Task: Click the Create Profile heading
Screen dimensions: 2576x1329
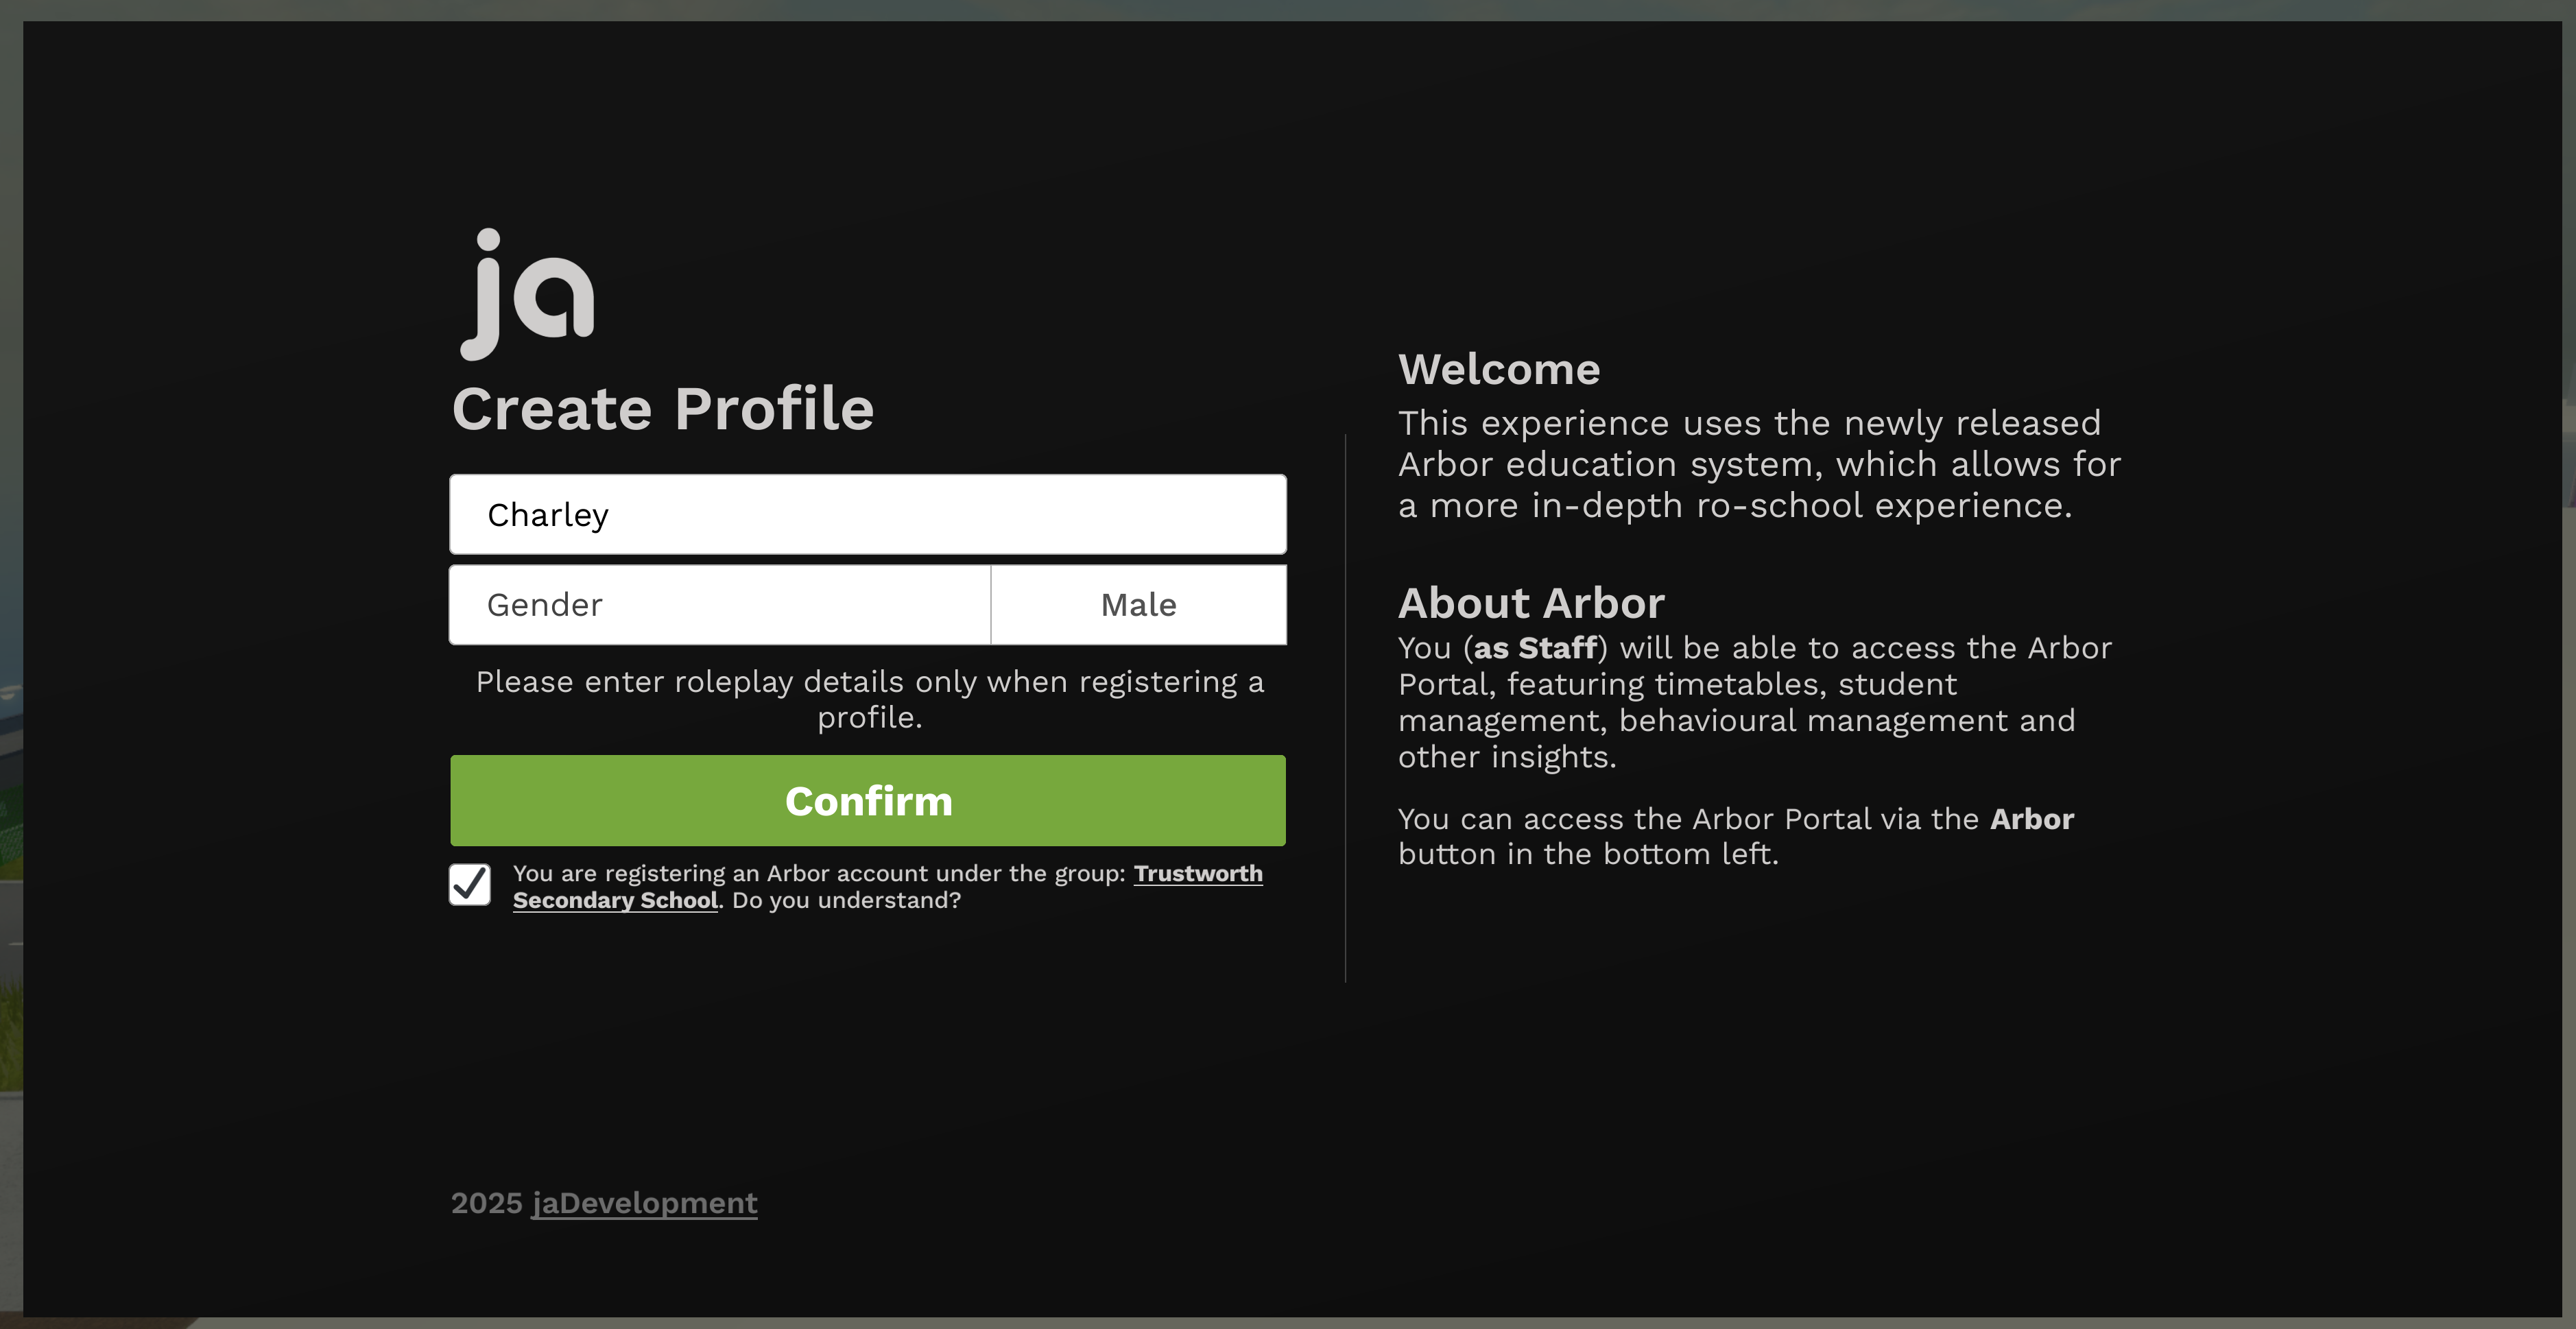Action: (x=663, y=409)
